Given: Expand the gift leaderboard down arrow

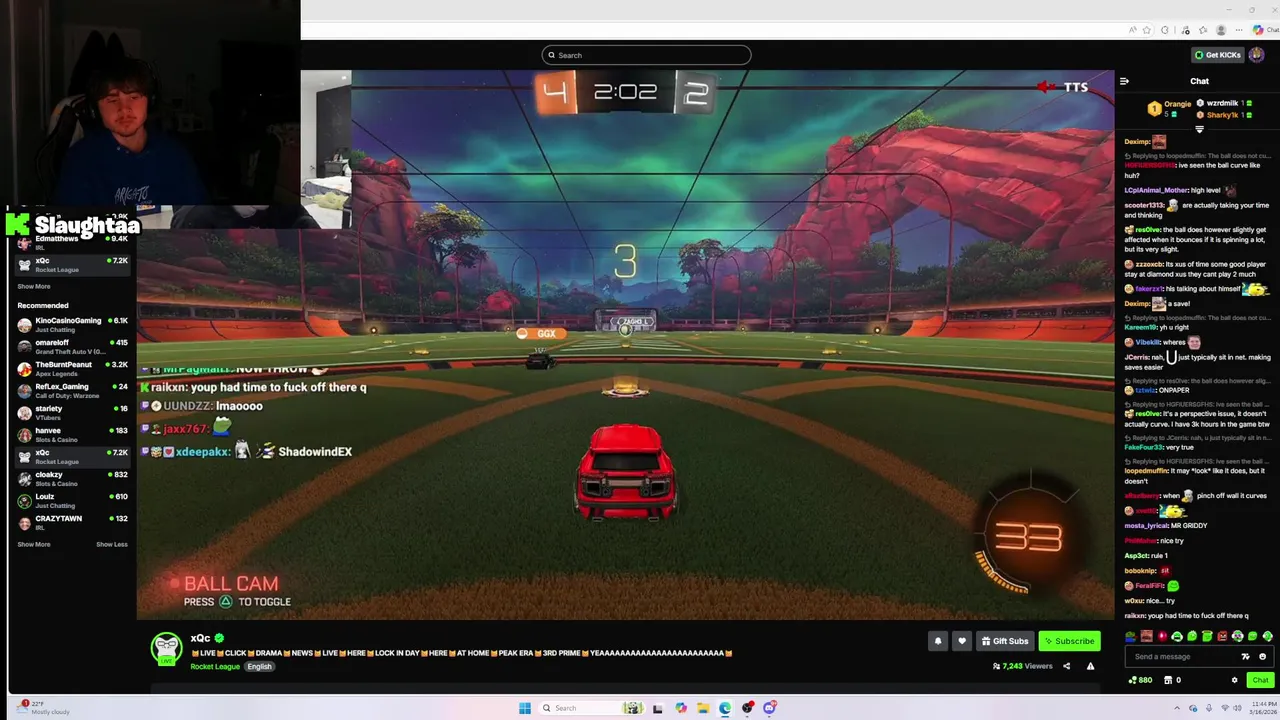Looking at the screenshot, I should (x=1199, y=129).
